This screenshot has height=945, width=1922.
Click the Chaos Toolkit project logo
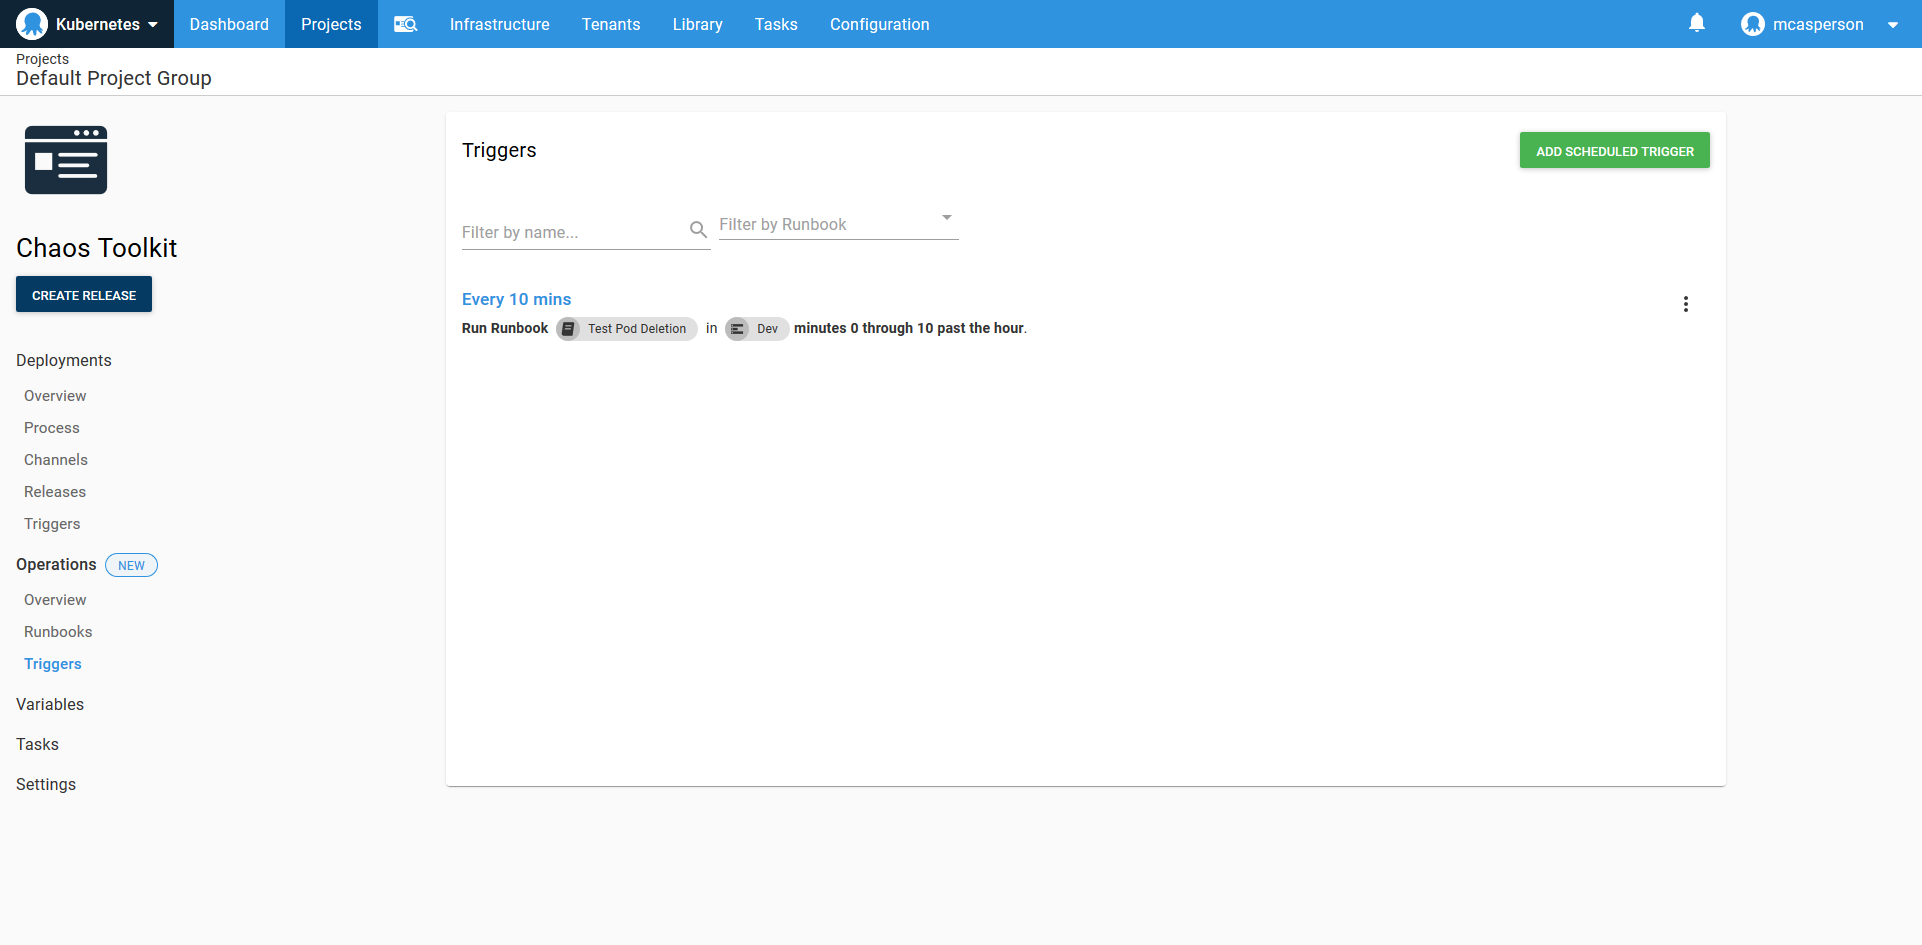click(66, 160)
